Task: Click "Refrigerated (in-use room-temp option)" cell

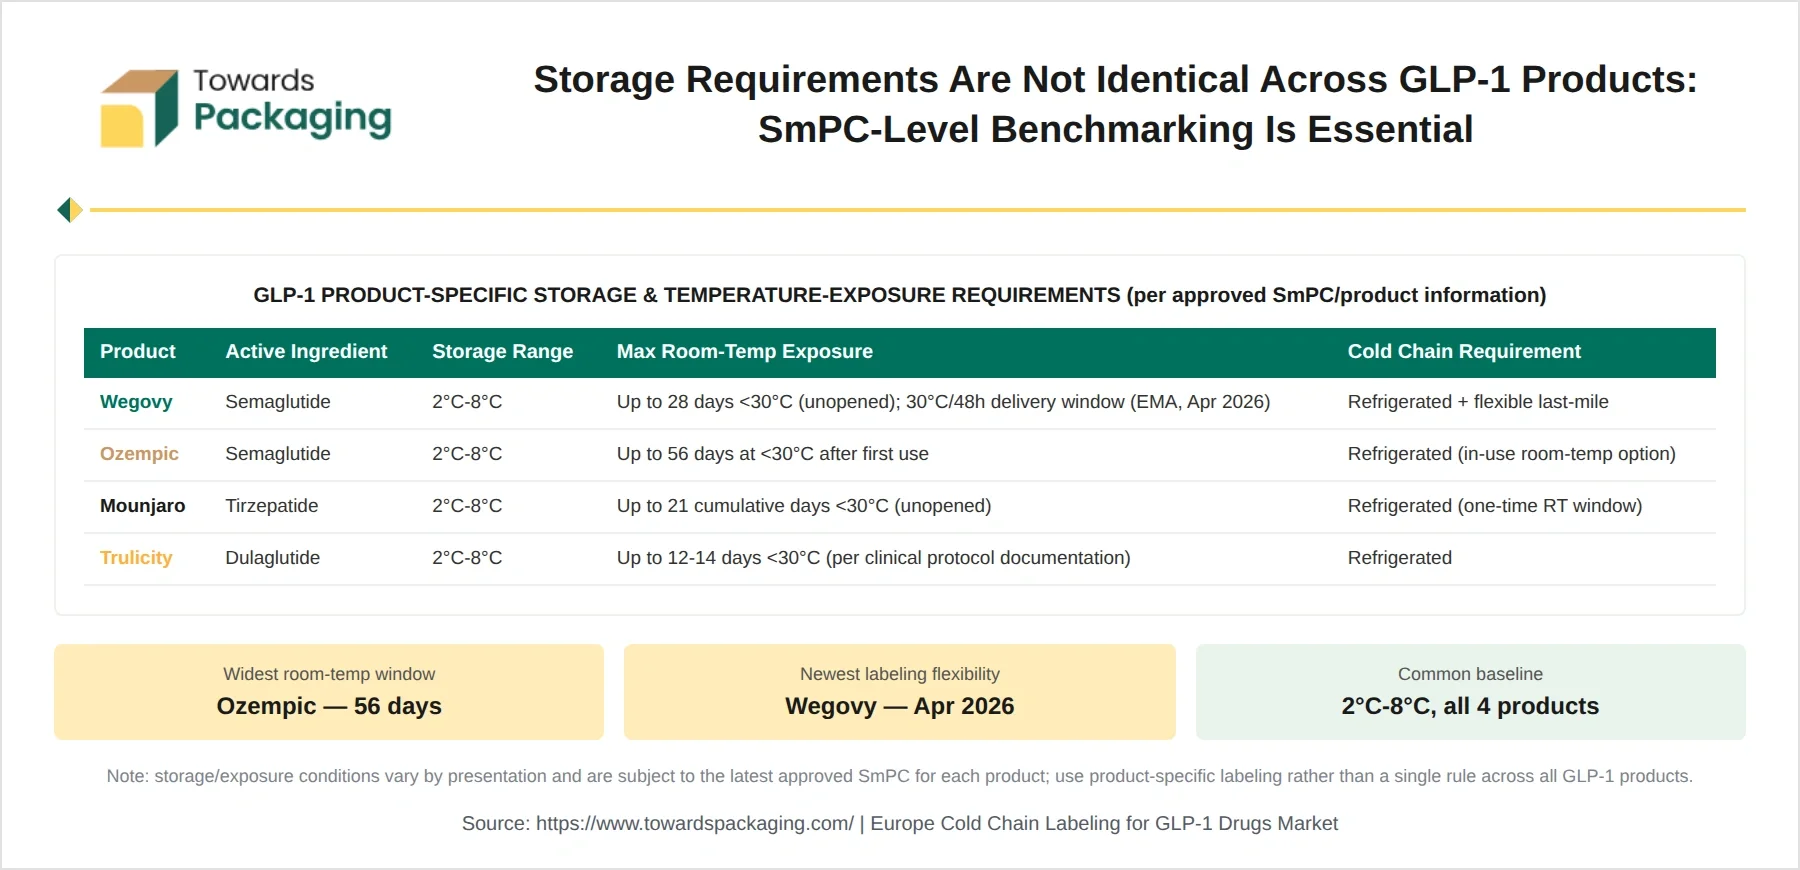Action: point(1512,454)
